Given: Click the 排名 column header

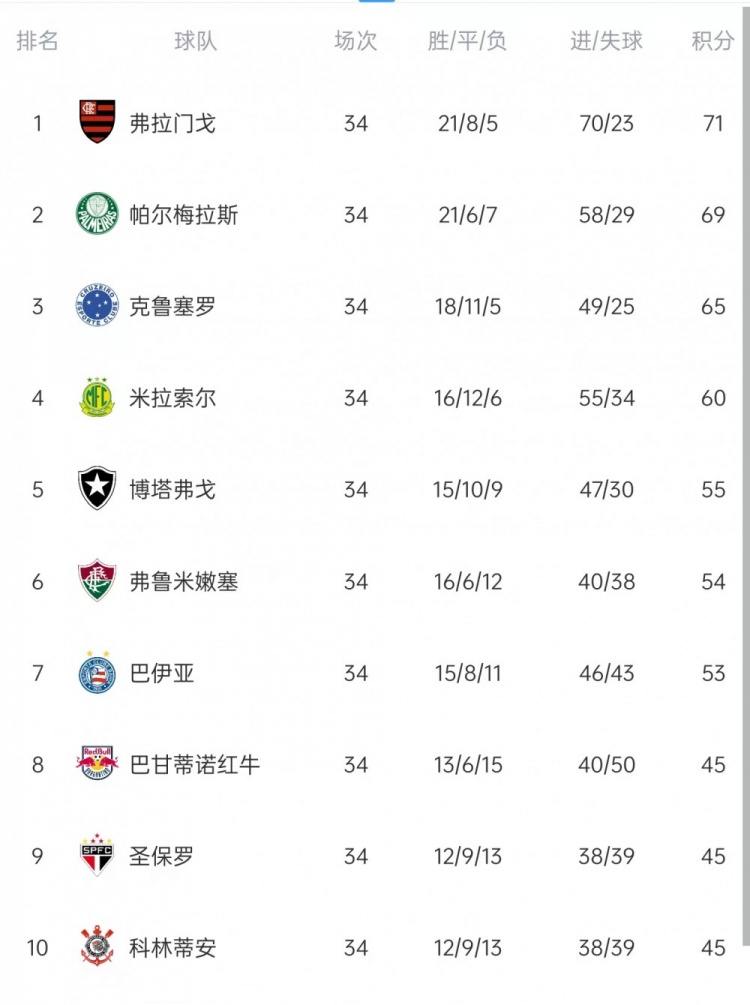Looking at the screenshot, I should click(x=38, y=41).
